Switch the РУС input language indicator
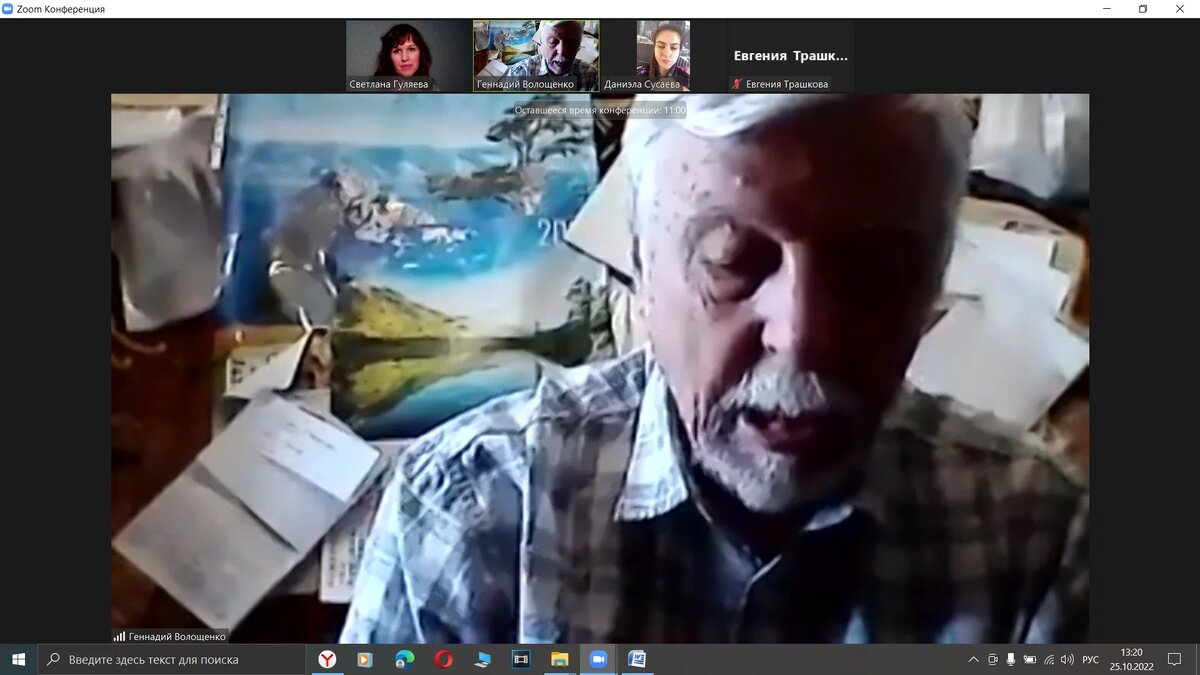 (1091, 660)
